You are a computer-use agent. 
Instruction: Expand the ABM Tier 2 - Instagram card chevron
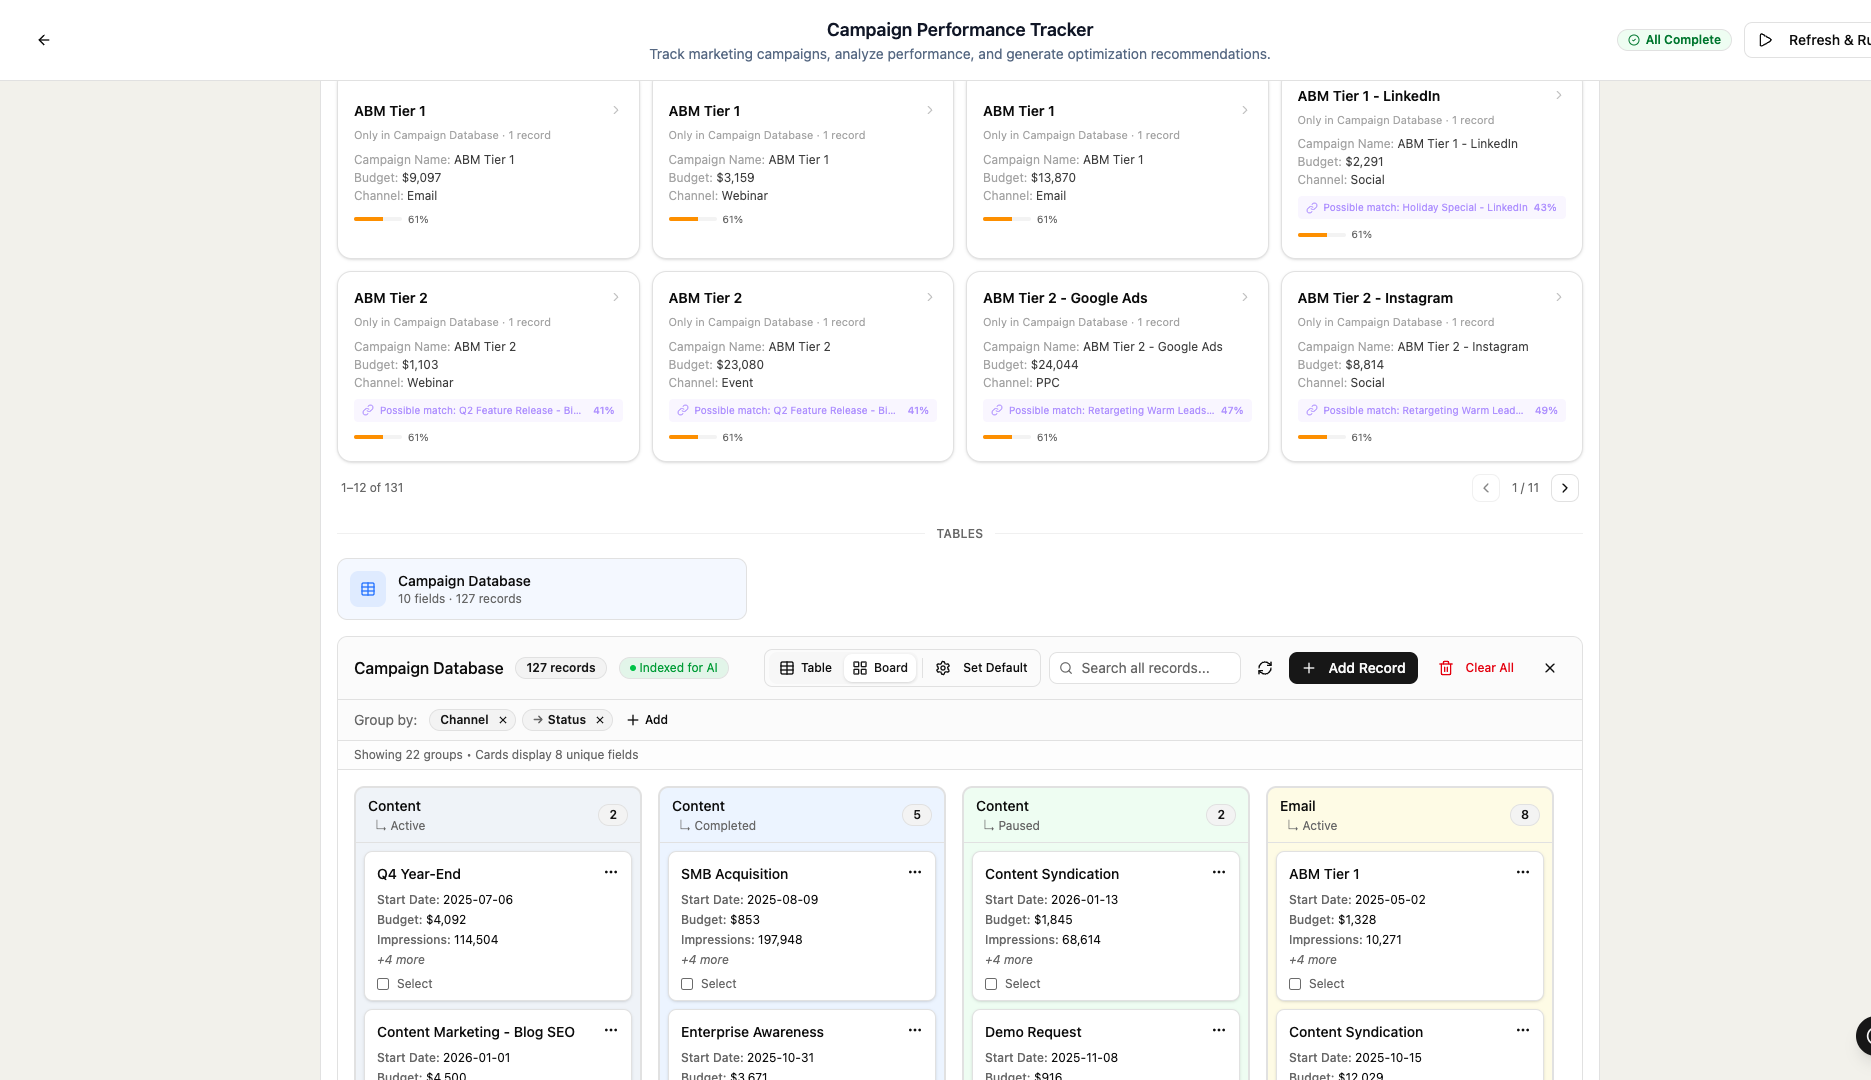click(1558, 297)
